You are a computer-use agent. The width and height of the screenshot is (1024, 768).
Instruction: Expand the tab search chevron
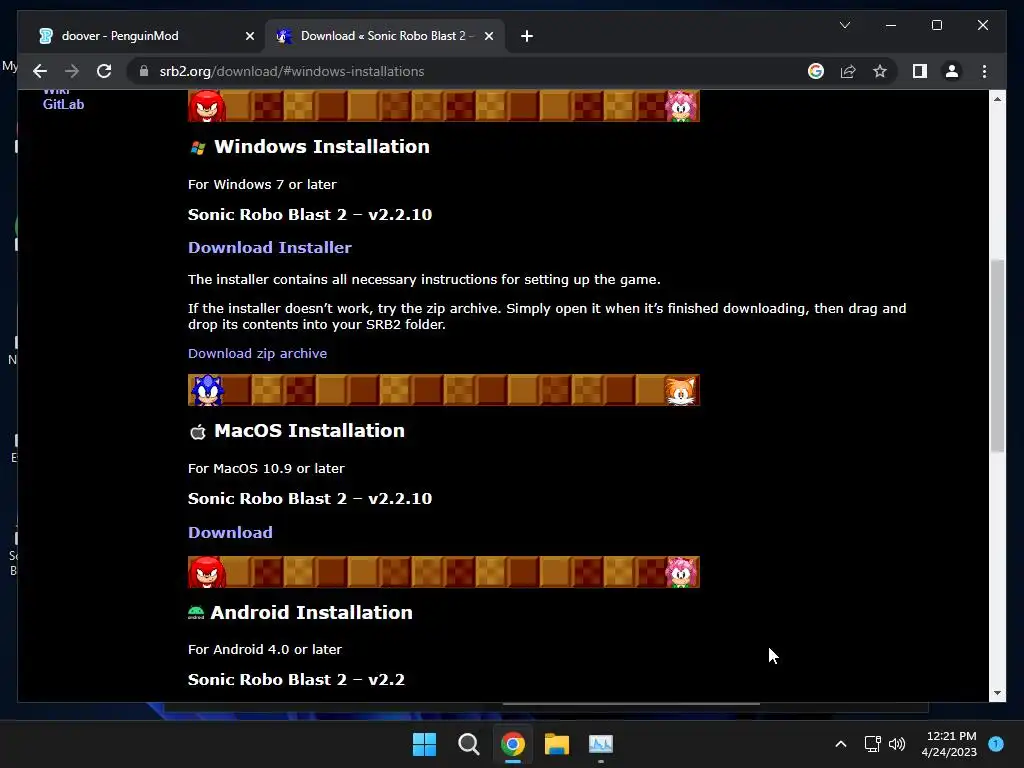844,25
